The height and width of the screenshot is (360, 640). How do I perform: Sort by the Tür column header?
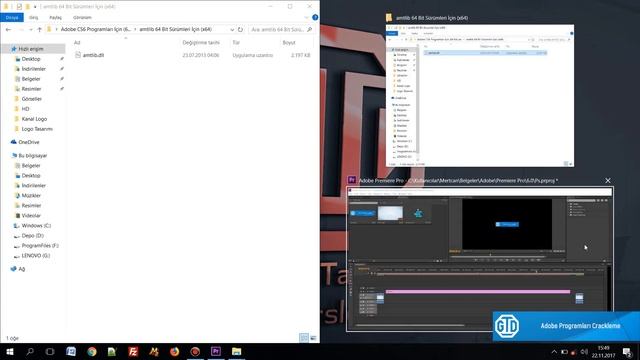[x=236, y=42]
